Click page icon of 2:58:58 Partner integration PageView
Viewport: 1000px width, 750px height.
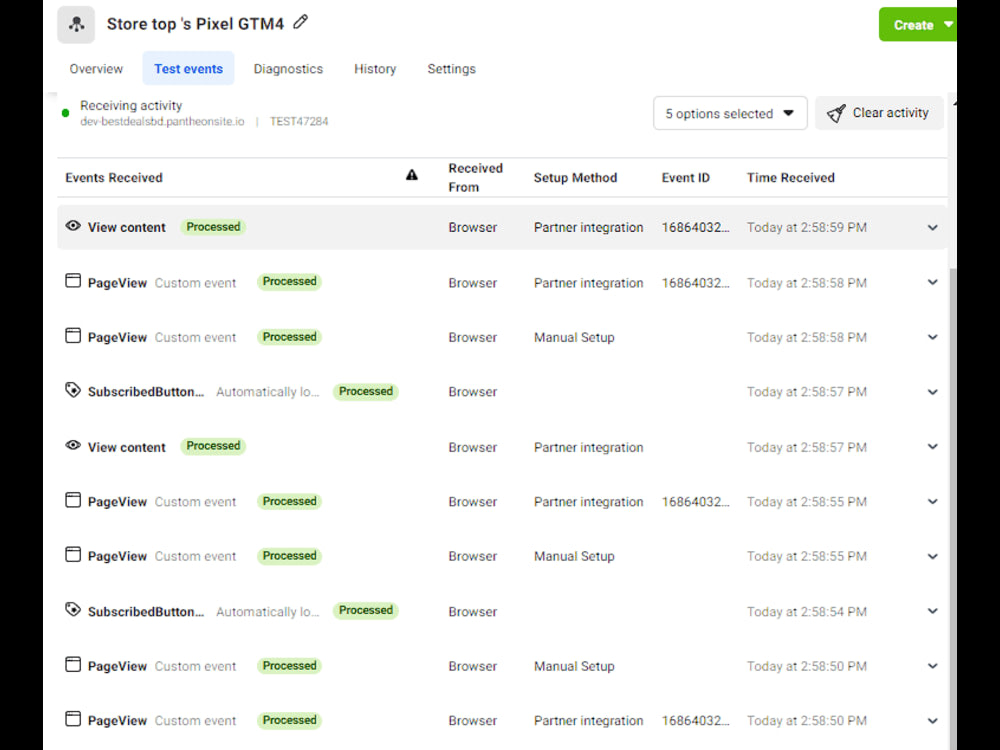click(73, 281)
